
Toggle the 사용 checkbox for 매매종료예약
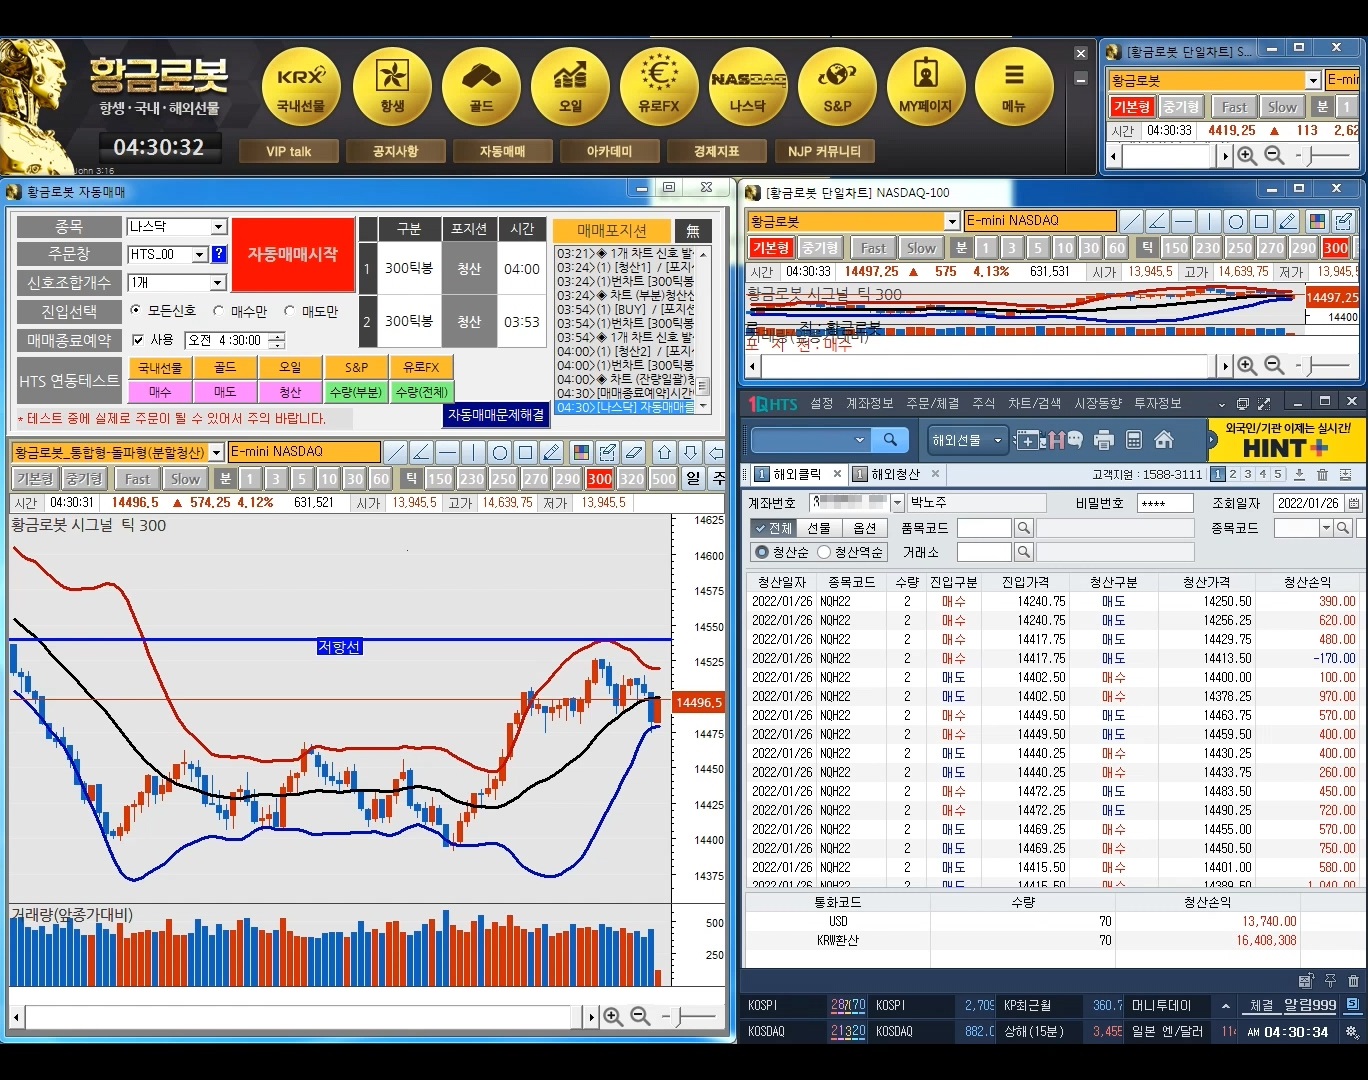(x=138, y=340)
